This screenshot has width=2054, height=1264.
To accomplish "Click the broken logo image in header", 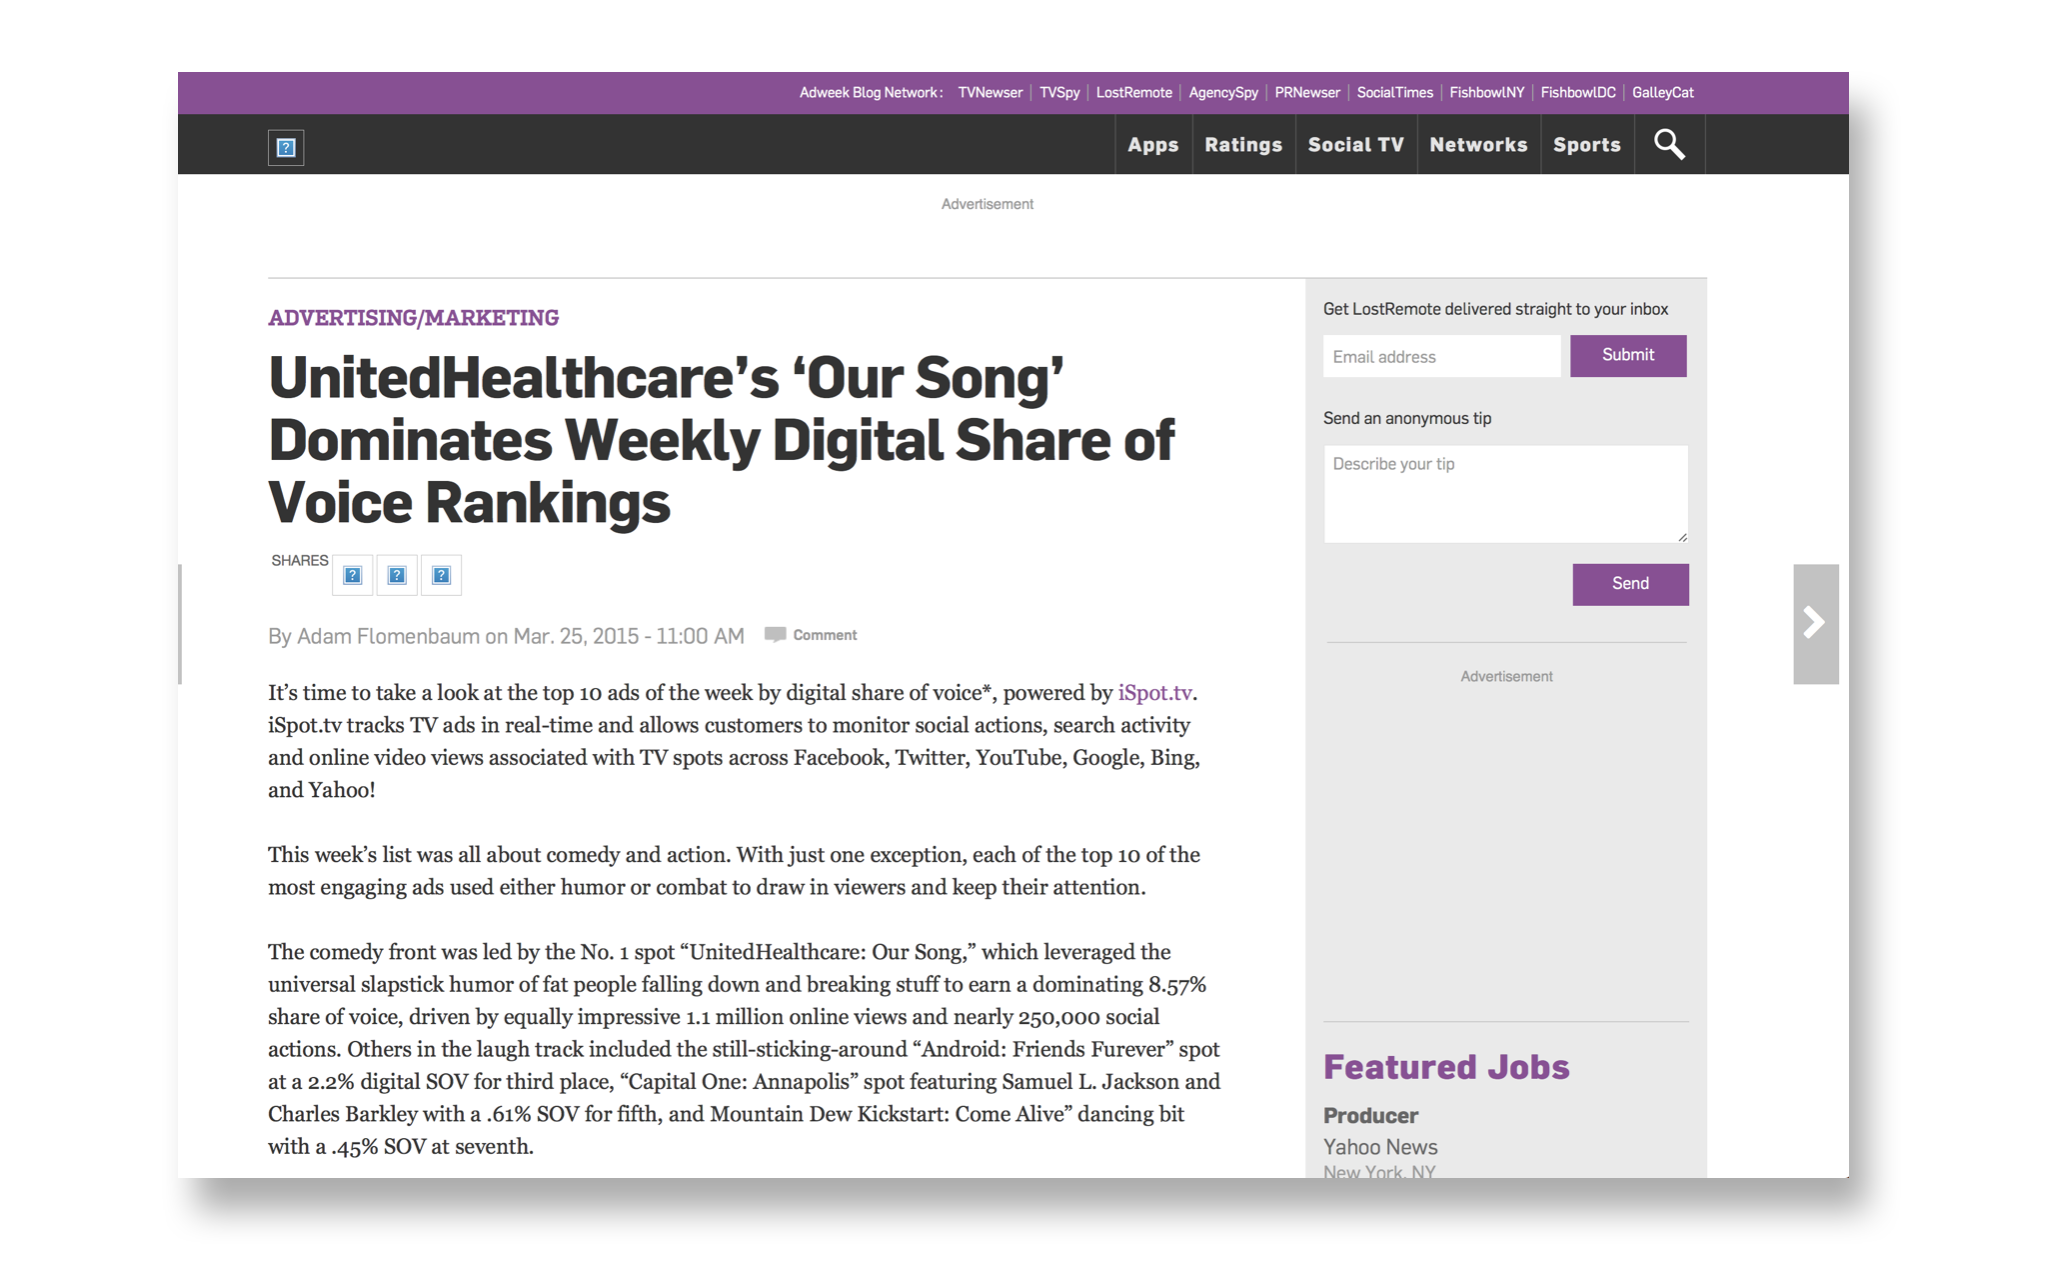I will pos(286,148).
